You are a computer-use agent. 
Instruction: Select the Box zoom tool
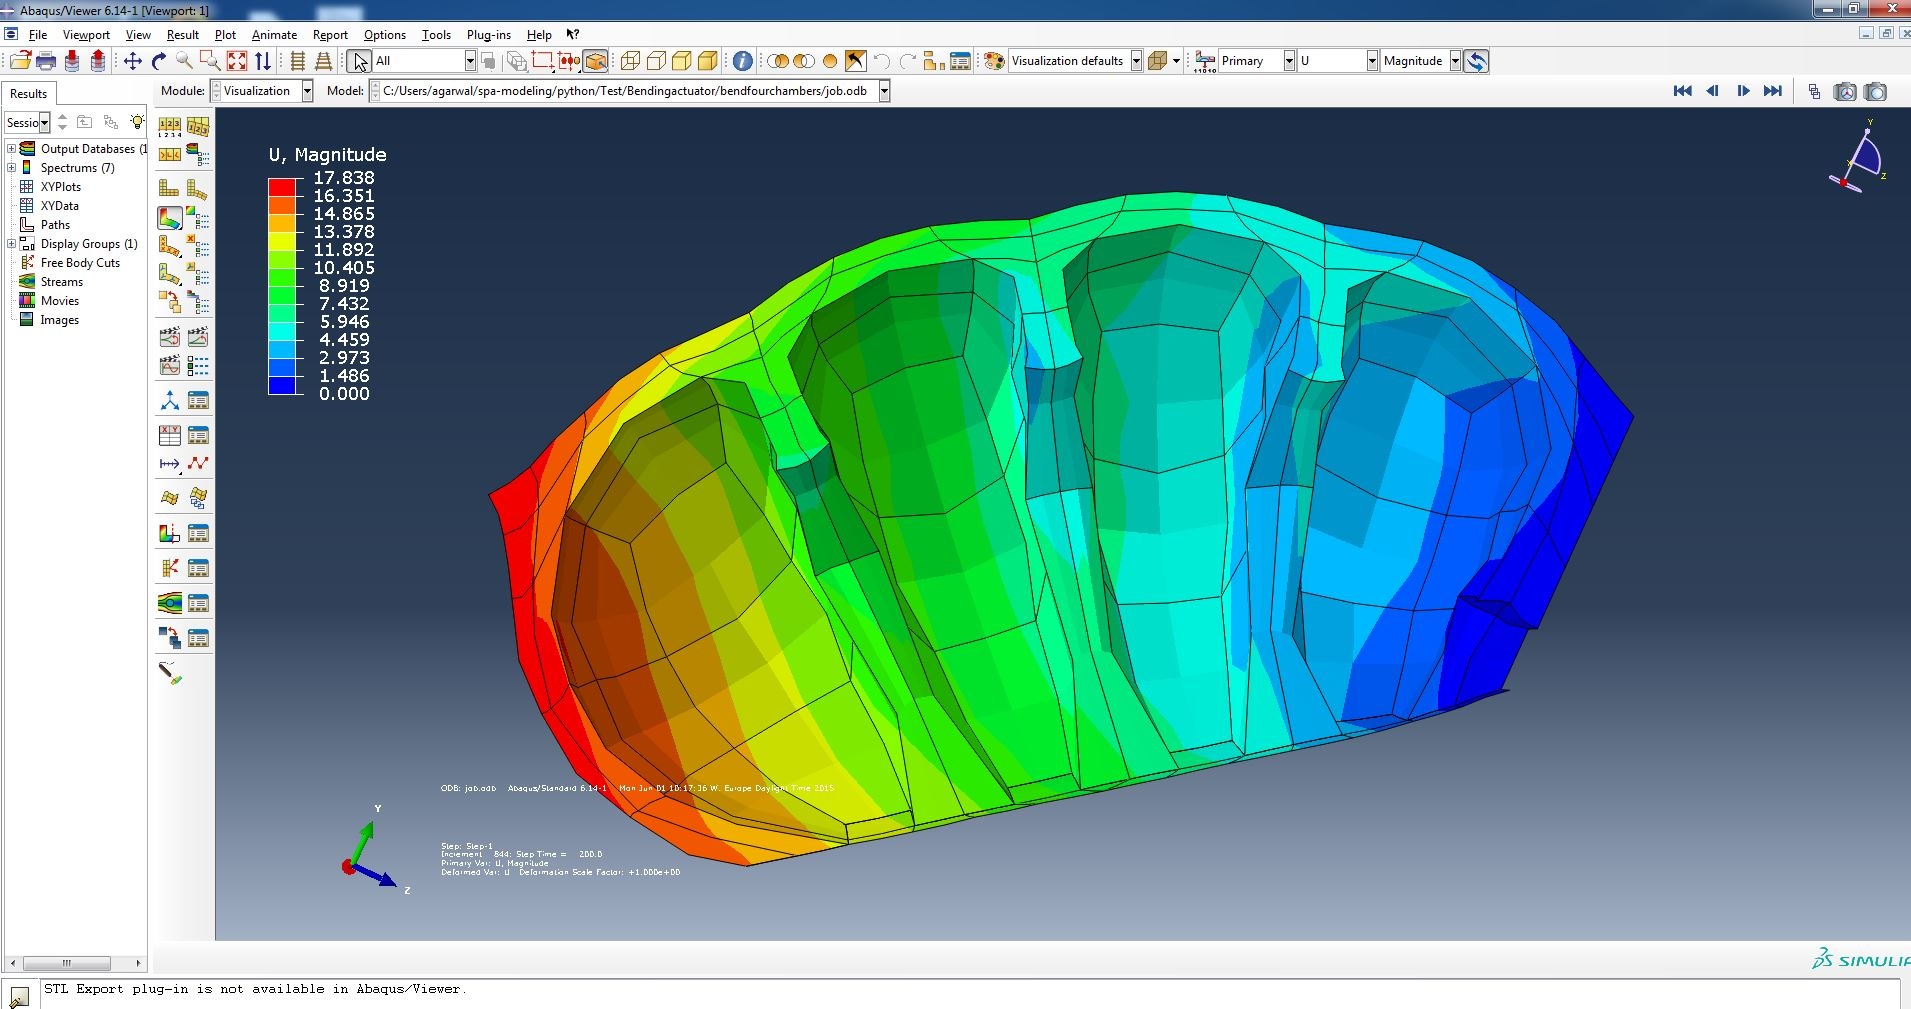point(210,61)
